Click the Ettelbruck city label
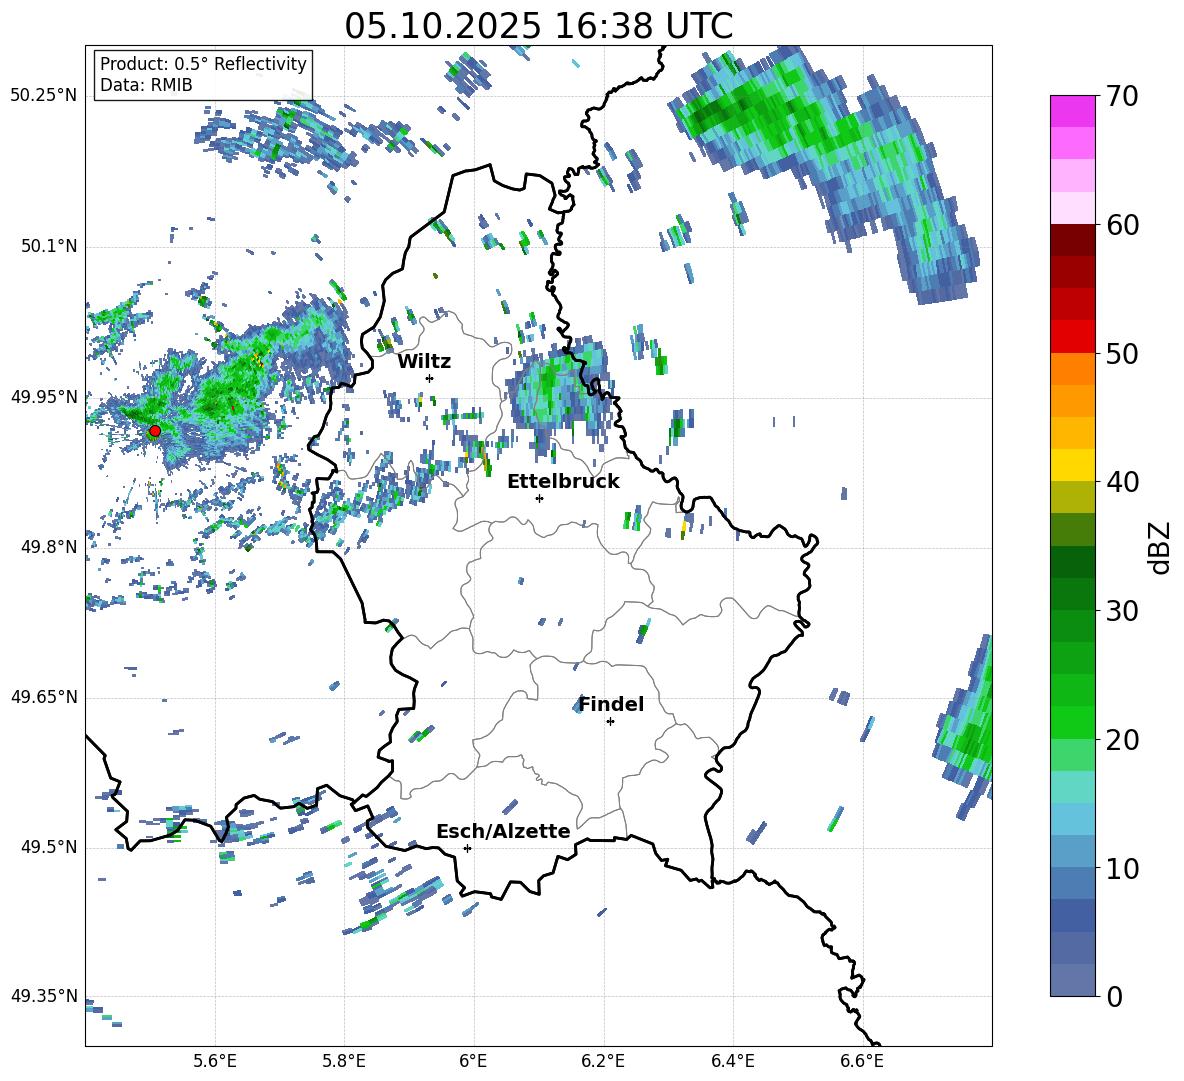Viewport: 1184px width, 1081px height. [563, 482]
